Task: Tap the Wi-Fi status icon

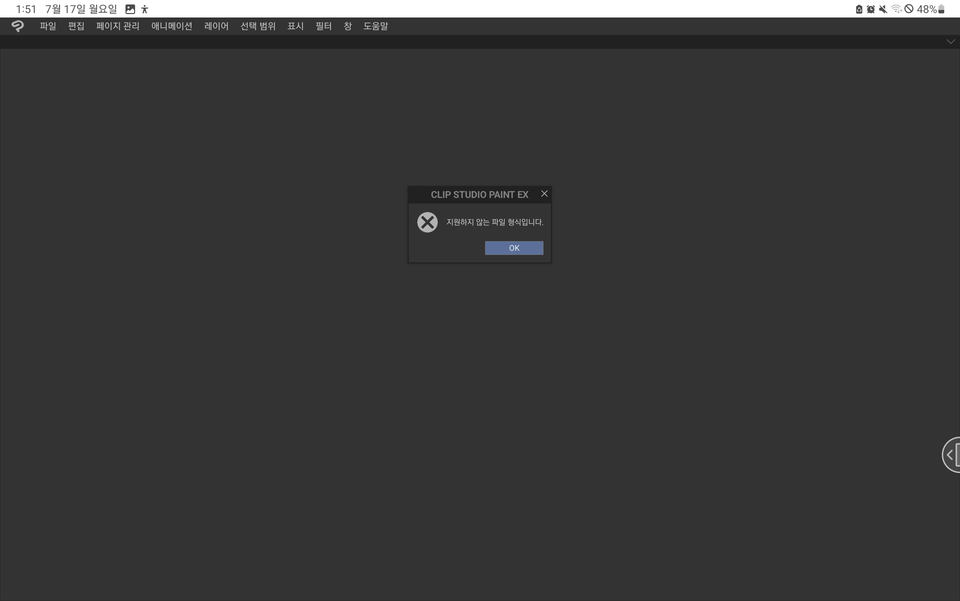Action: coord(895,9)
